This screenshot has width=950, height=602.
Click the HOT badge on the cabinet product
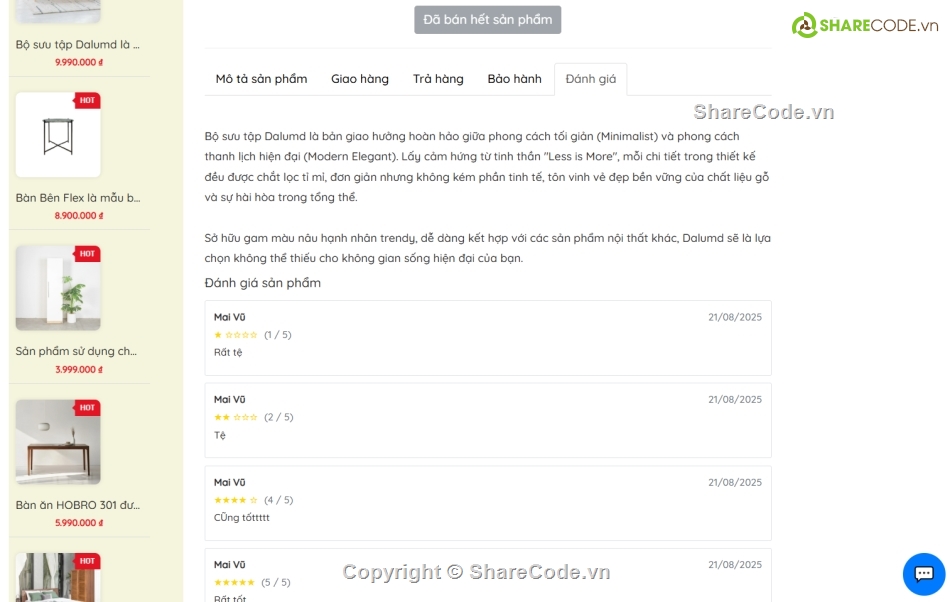pyautogui.click(x=87, y=254)
